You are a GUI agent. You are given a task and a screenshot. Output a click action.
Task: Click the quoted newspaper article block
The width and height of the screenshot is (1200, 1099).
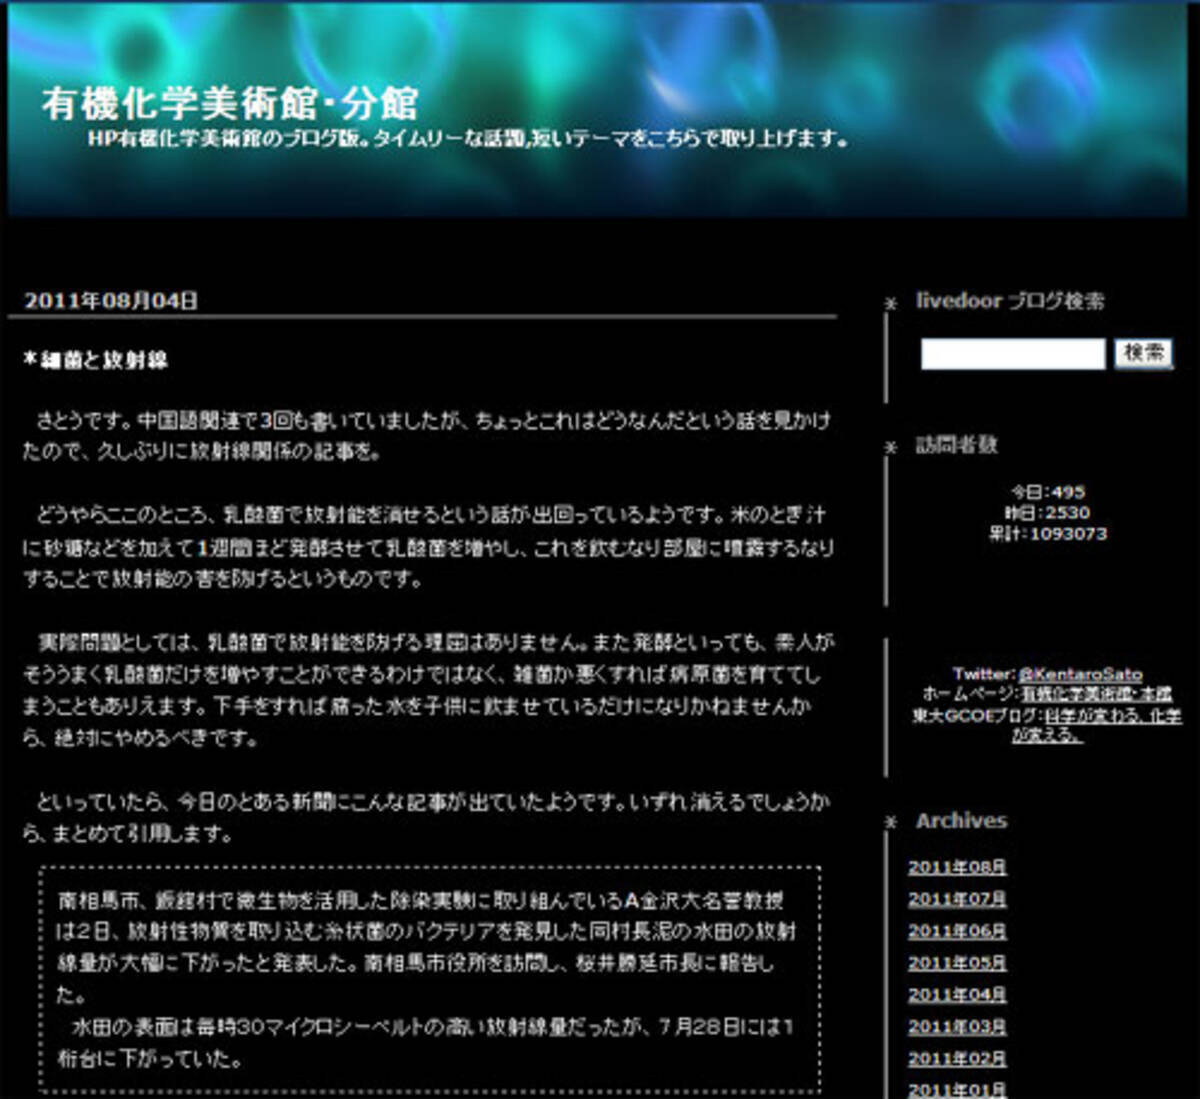click(430, 978)
